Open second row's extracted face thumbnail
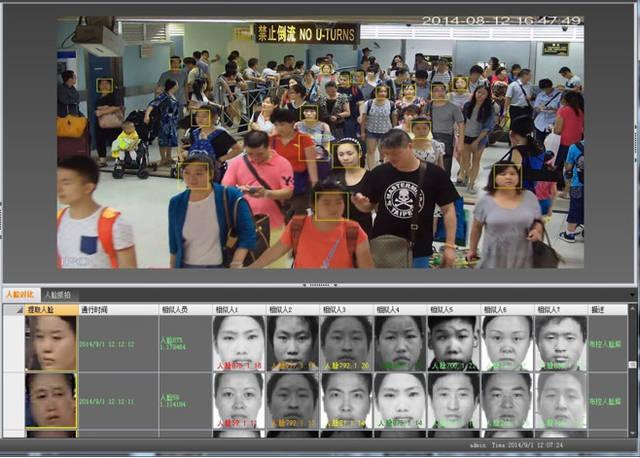The height and width of the screenshot is (458, 640). click(51, 401)
